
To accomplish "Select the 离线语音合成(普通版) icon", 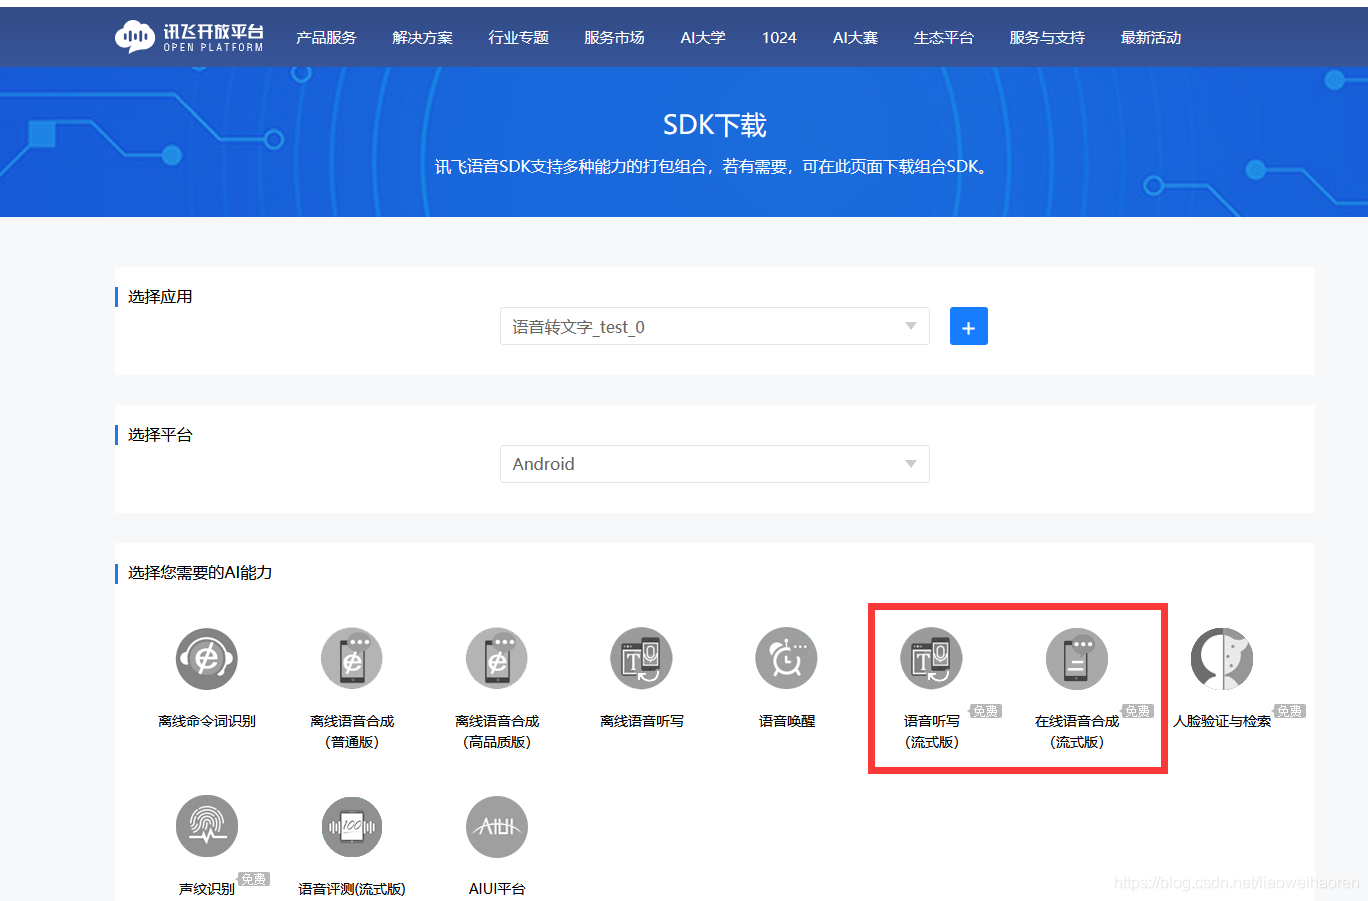I will (x=352, y=659).
